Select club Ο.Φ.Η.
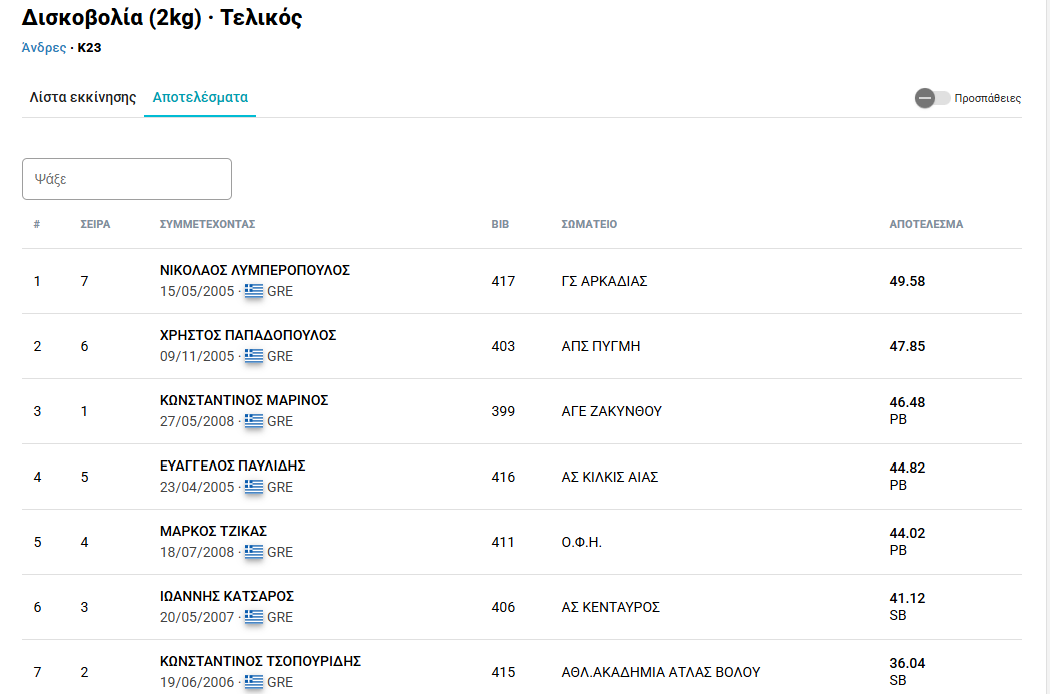 (x=581, y=542)
